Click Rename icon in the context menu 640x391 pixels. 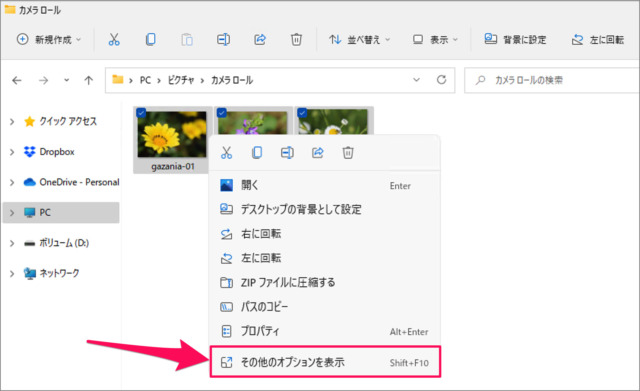(x=287, y=153)
